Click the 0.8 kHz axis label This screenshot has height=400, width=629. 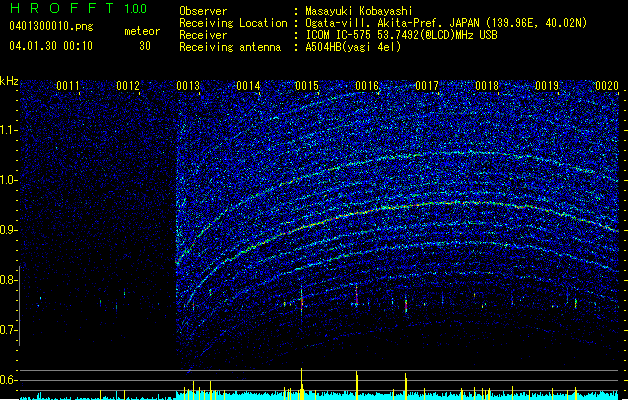click(9, 280)
